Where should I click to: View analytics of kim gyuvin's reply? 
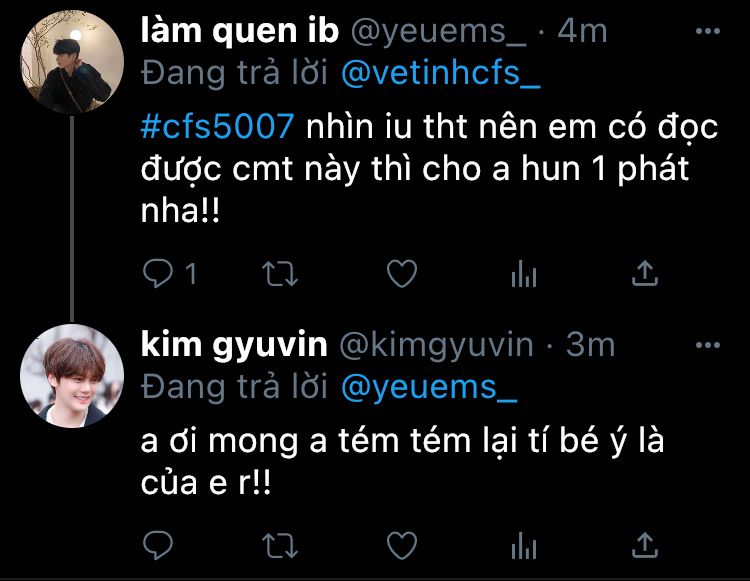coord(524,545)
